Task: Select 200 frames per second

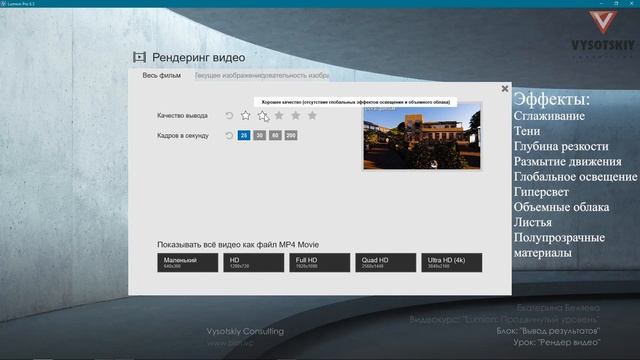Action: (x=291, y=135)
